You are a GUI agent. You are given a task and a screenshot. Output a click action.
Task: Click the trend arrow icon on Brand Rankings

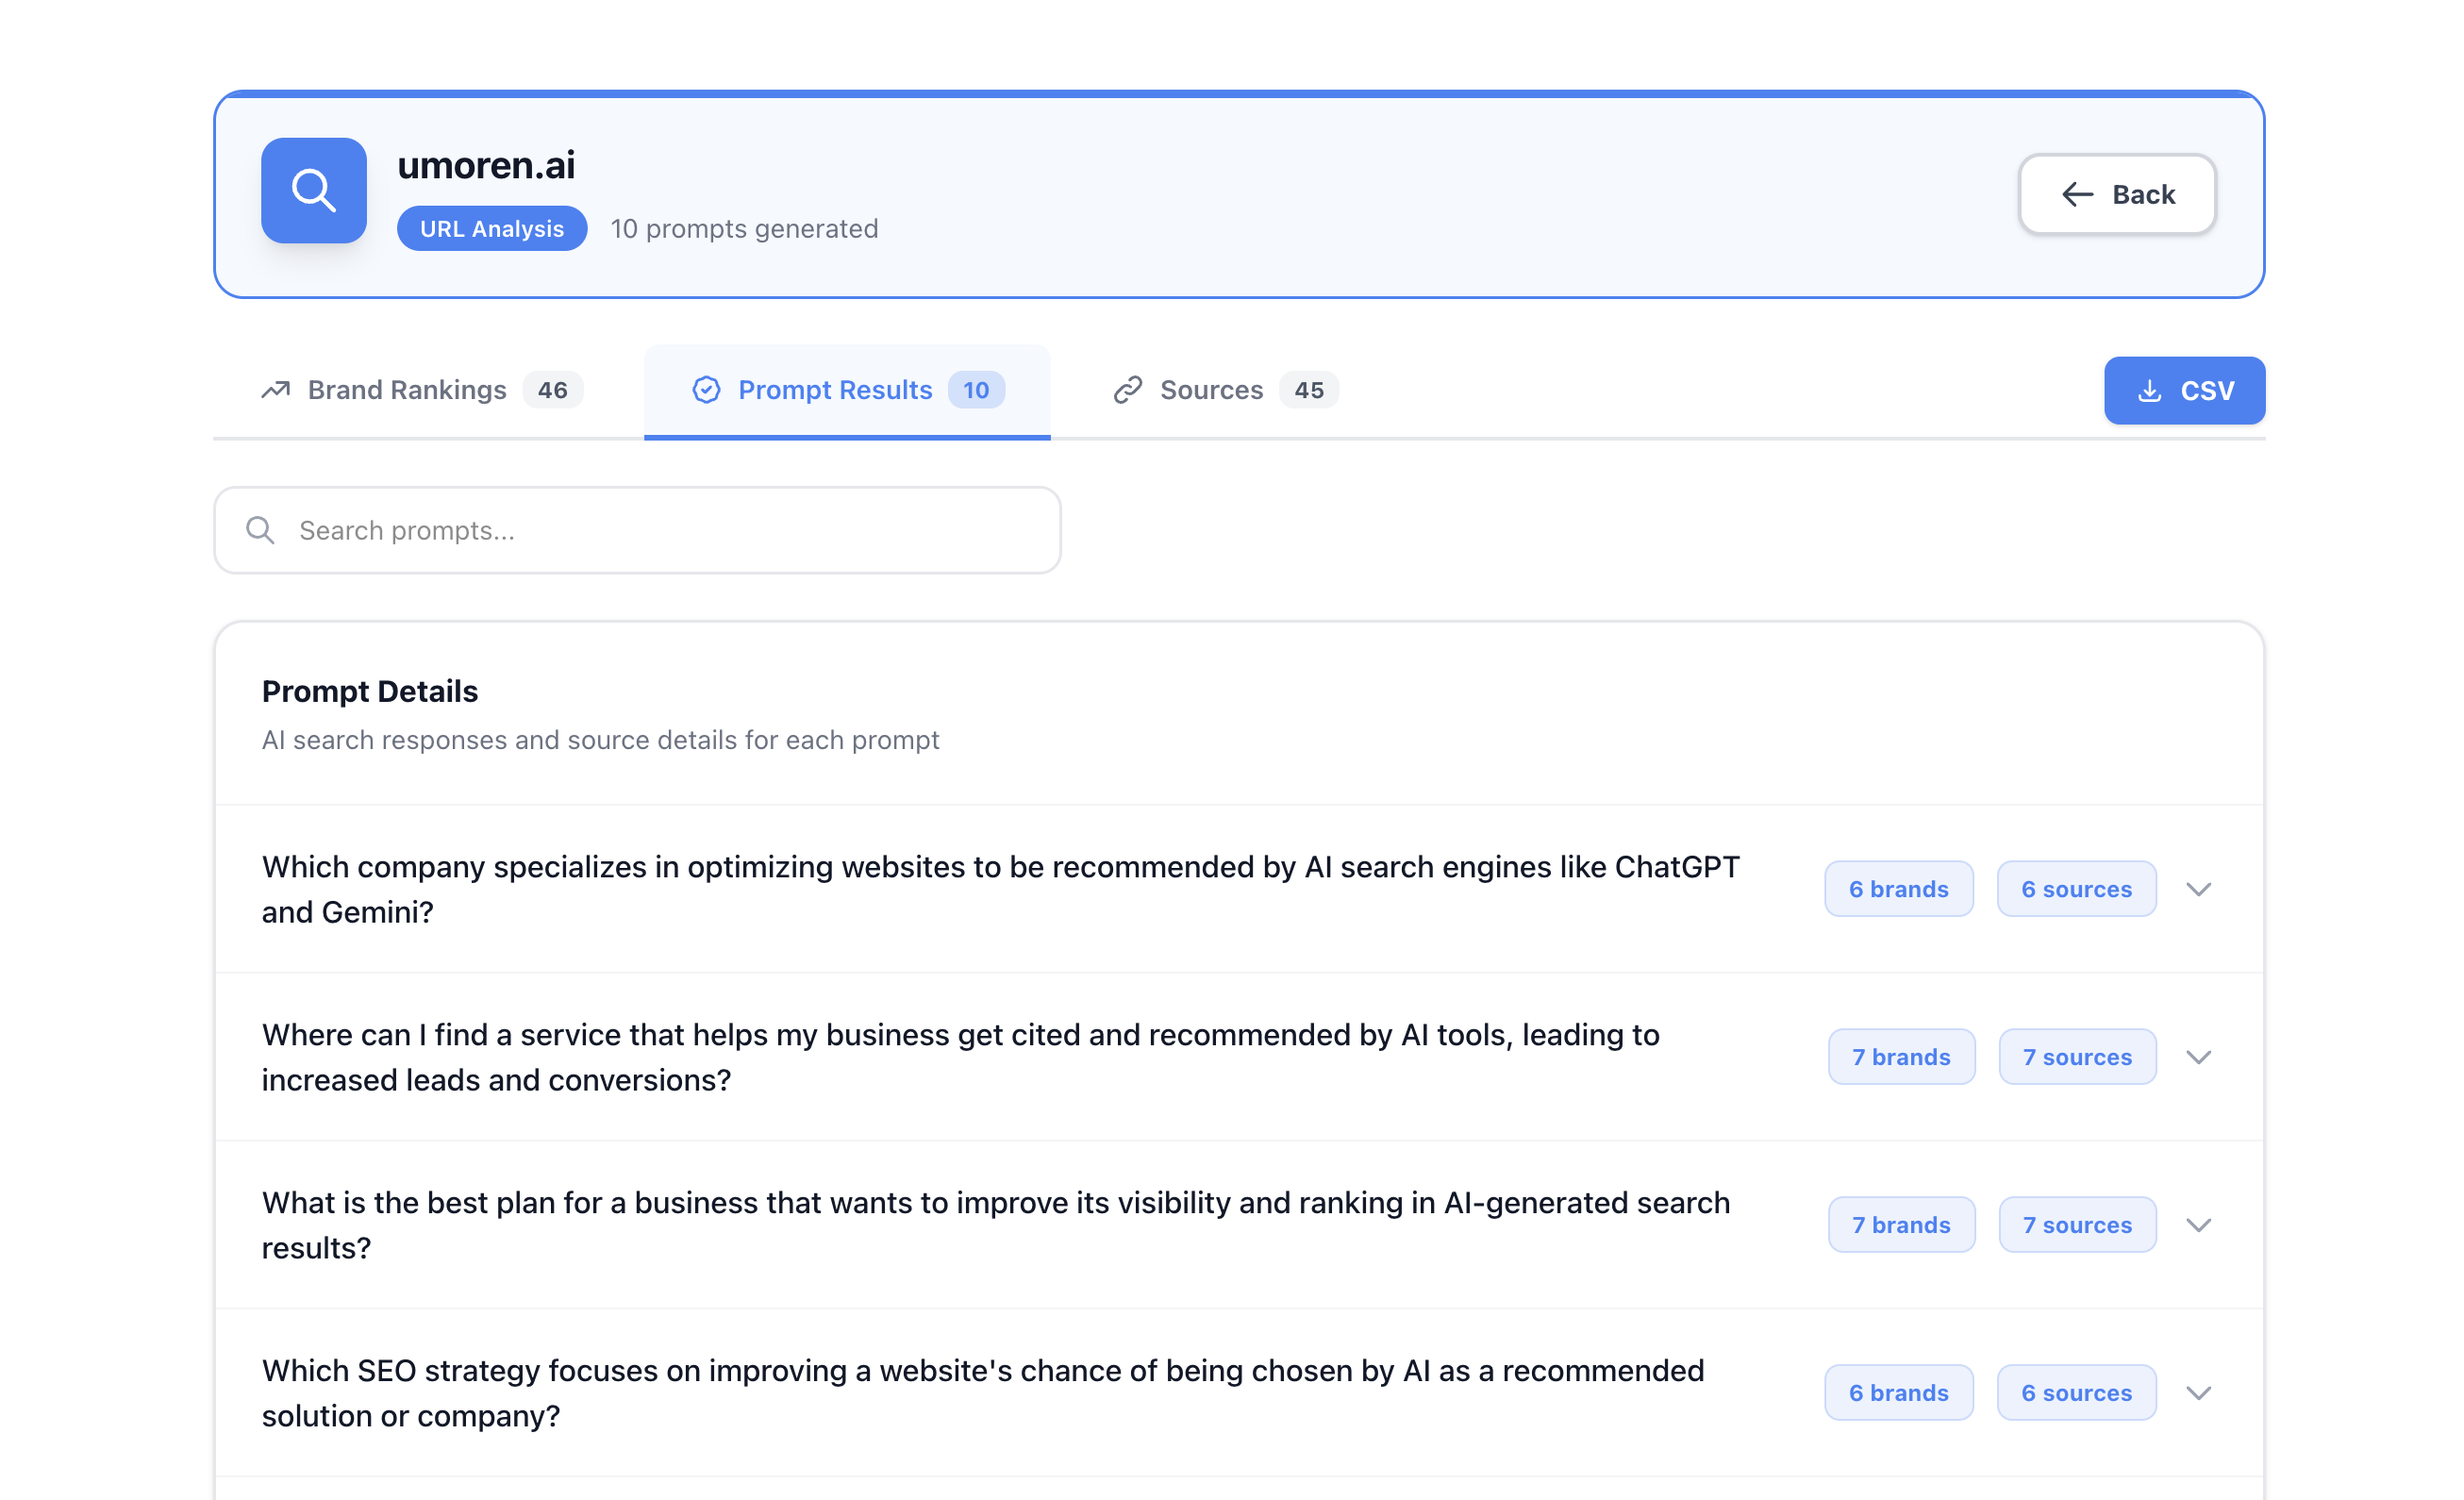275,390
